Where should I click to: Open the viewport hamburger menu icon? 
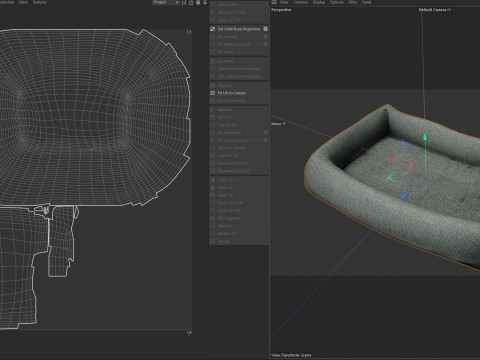(274, 2)
